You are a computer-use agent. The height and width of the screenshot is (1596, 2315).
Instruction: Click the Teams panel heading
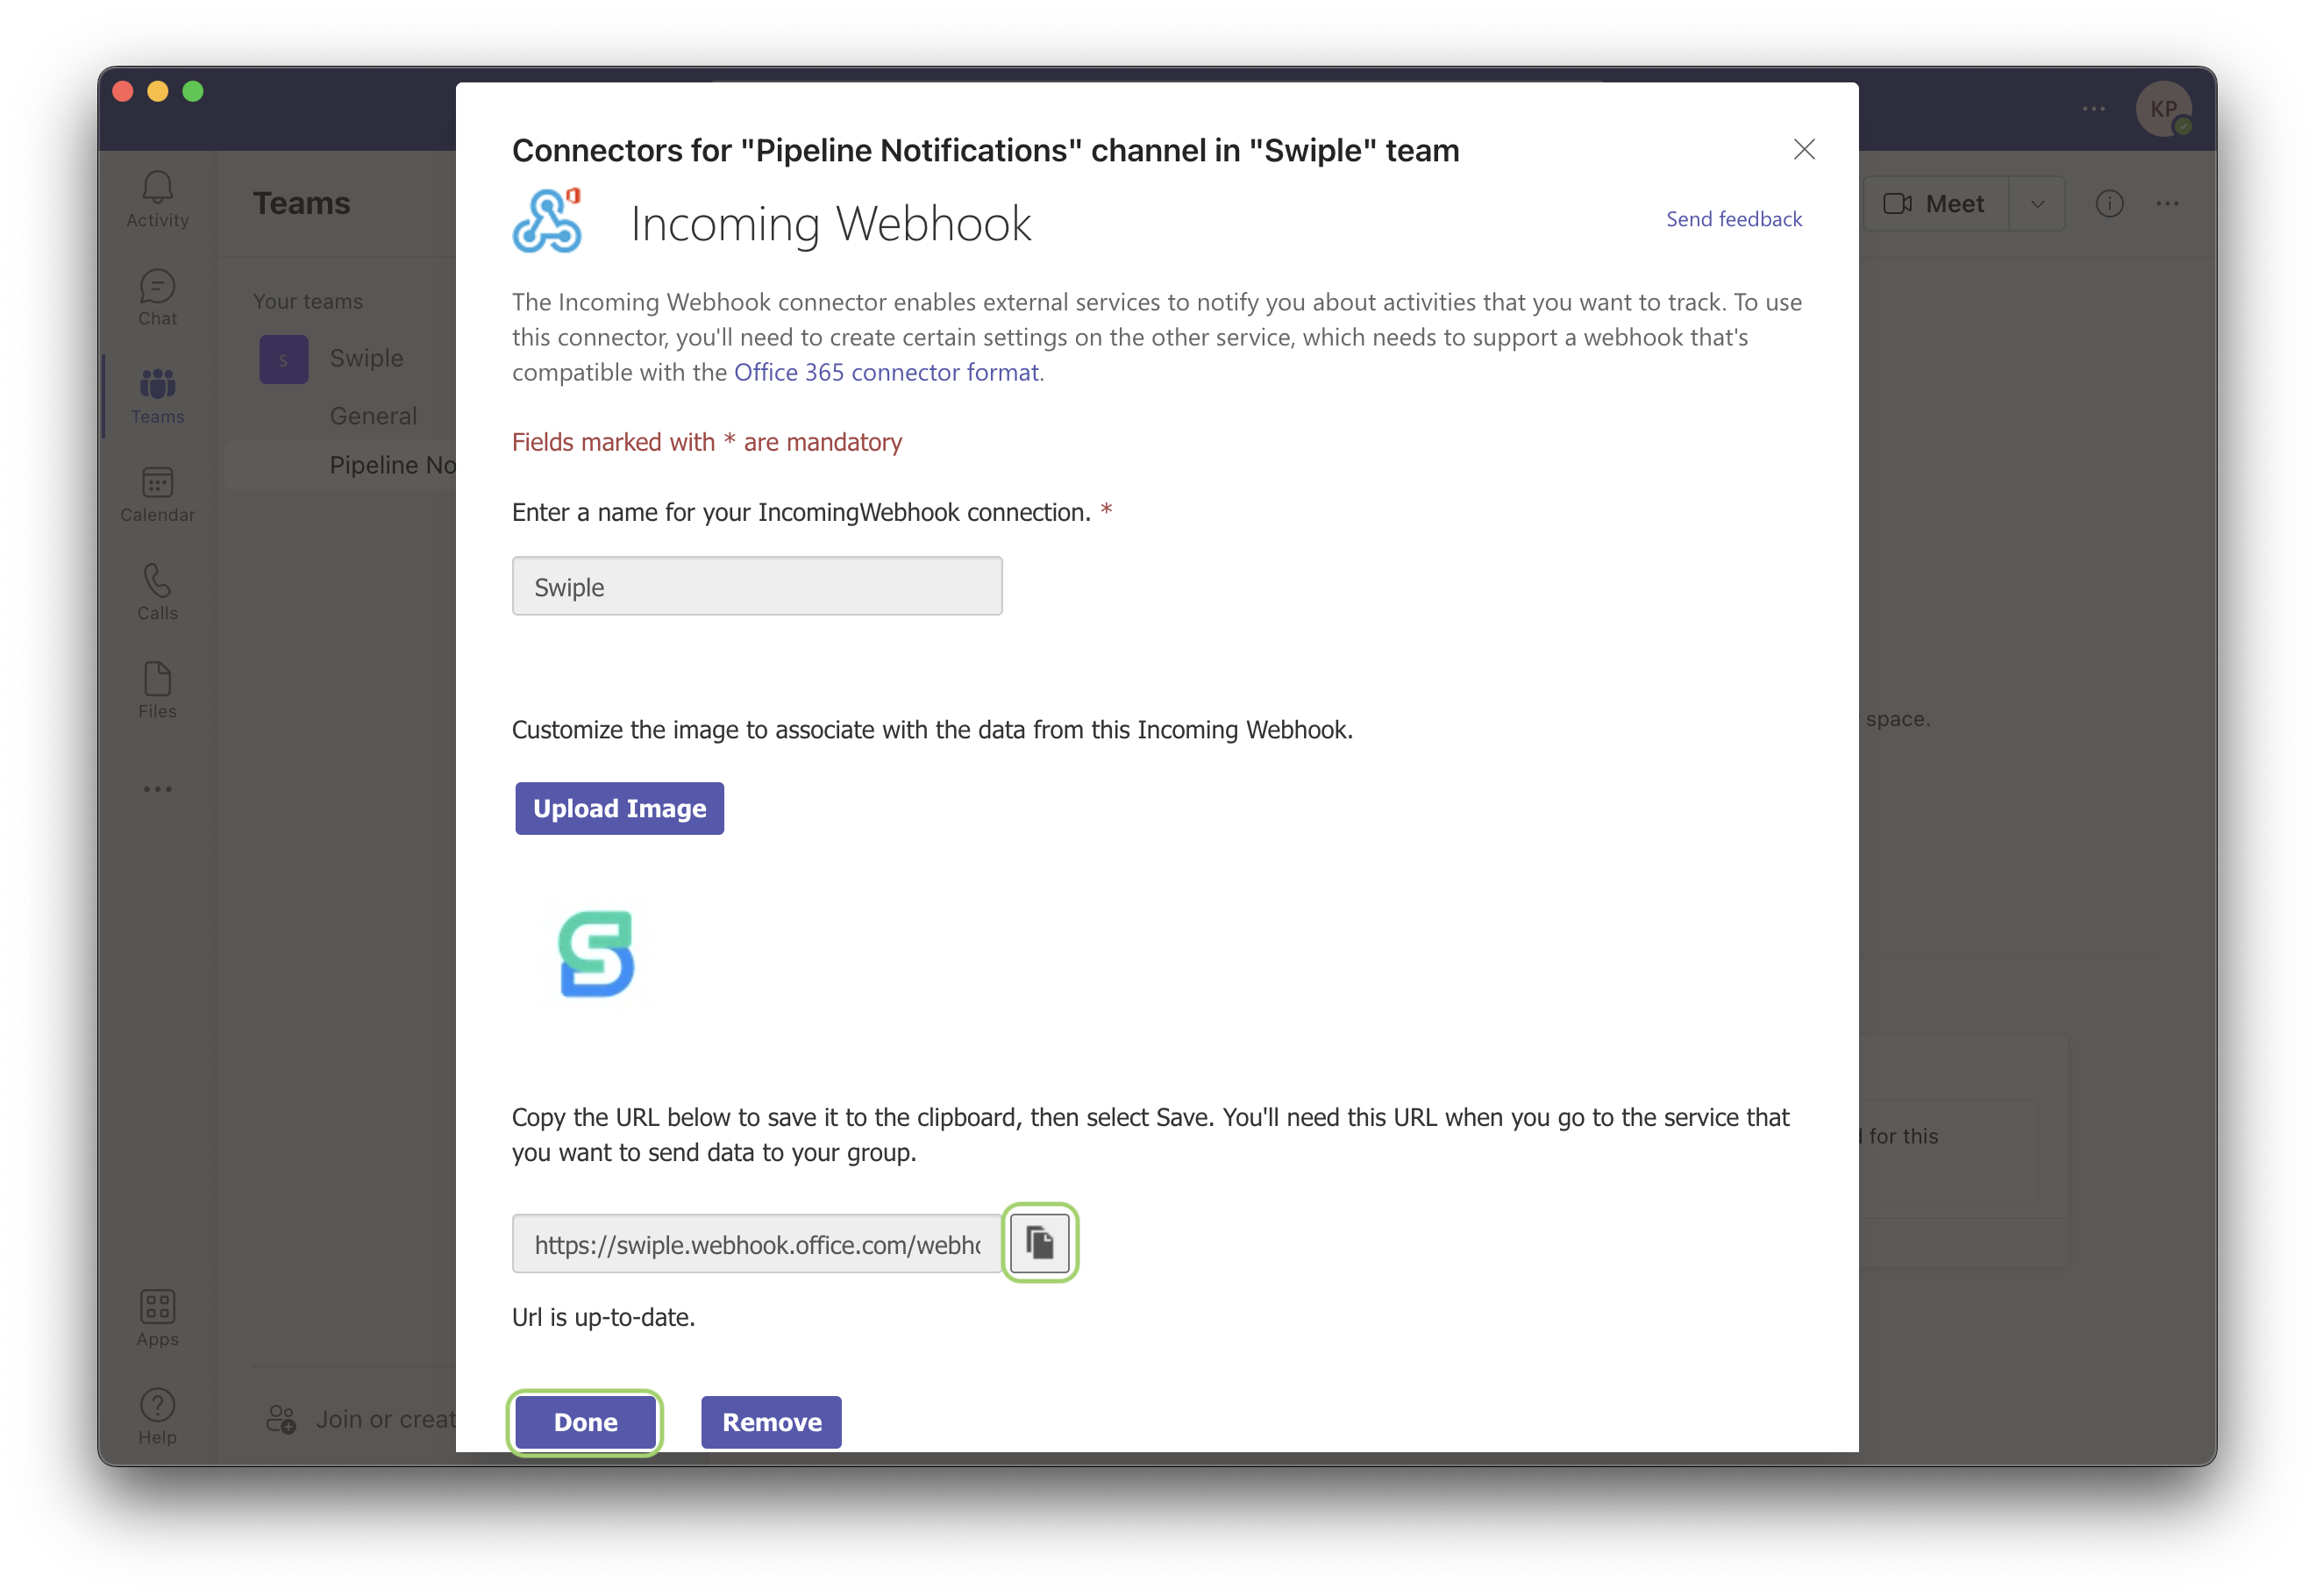[301, 203]
